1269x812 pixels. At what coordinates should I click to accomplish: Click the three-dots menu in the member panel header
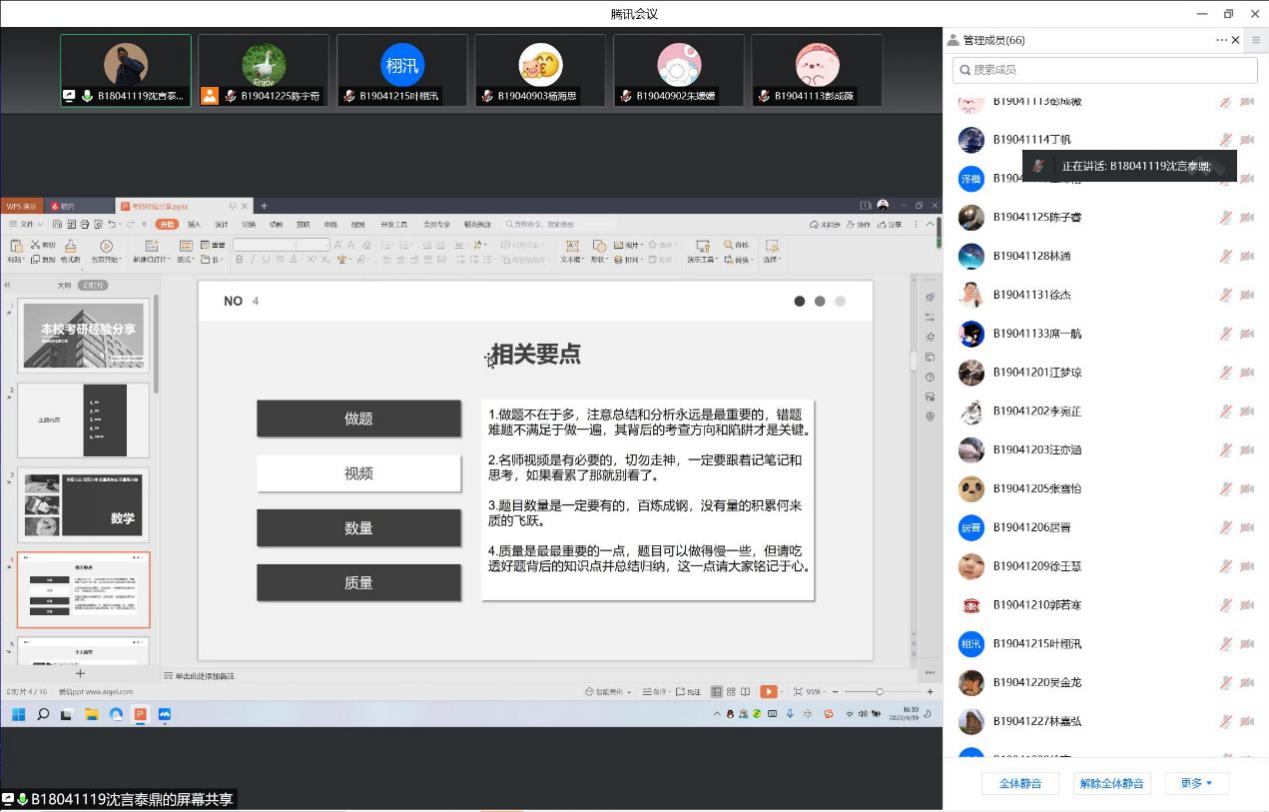tap(1221, 40)
